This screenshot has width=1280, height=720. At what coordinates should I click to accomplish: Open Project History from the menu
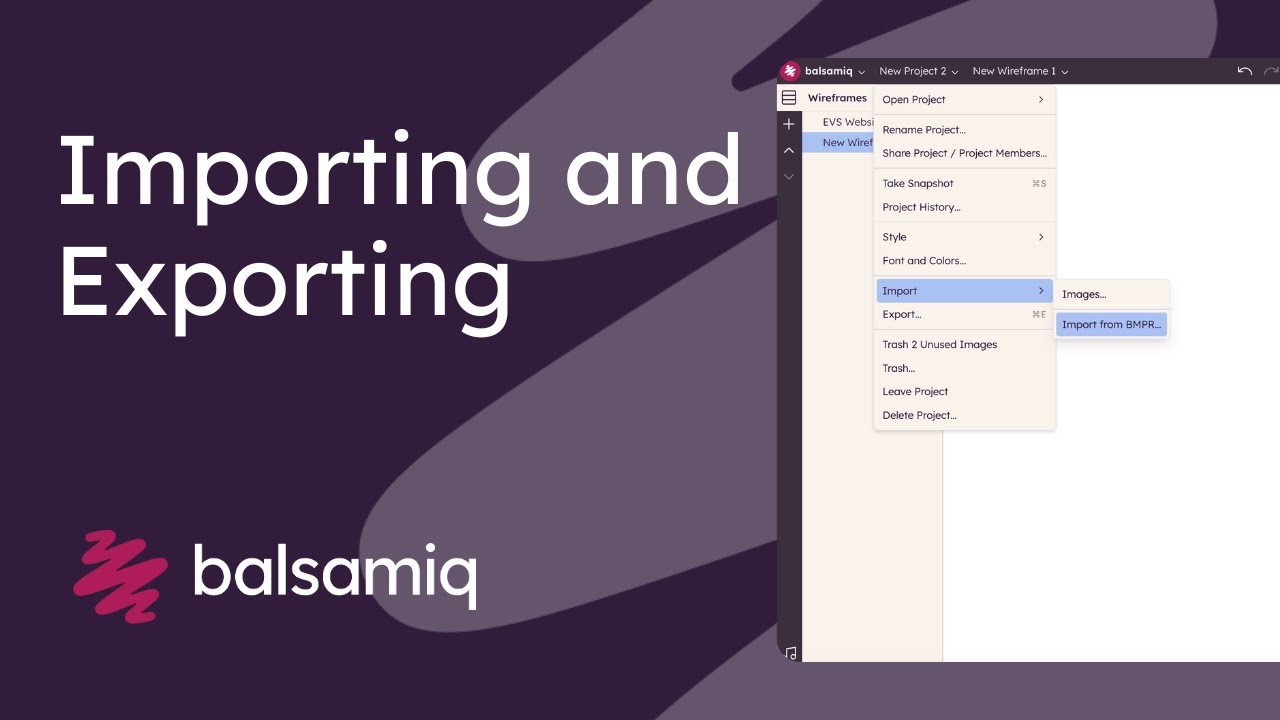(x=964, y=207)
